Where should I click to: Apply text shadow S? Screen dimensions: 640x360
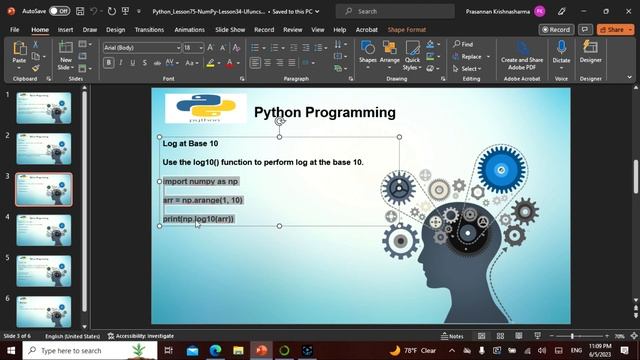(x=145, y=63)
